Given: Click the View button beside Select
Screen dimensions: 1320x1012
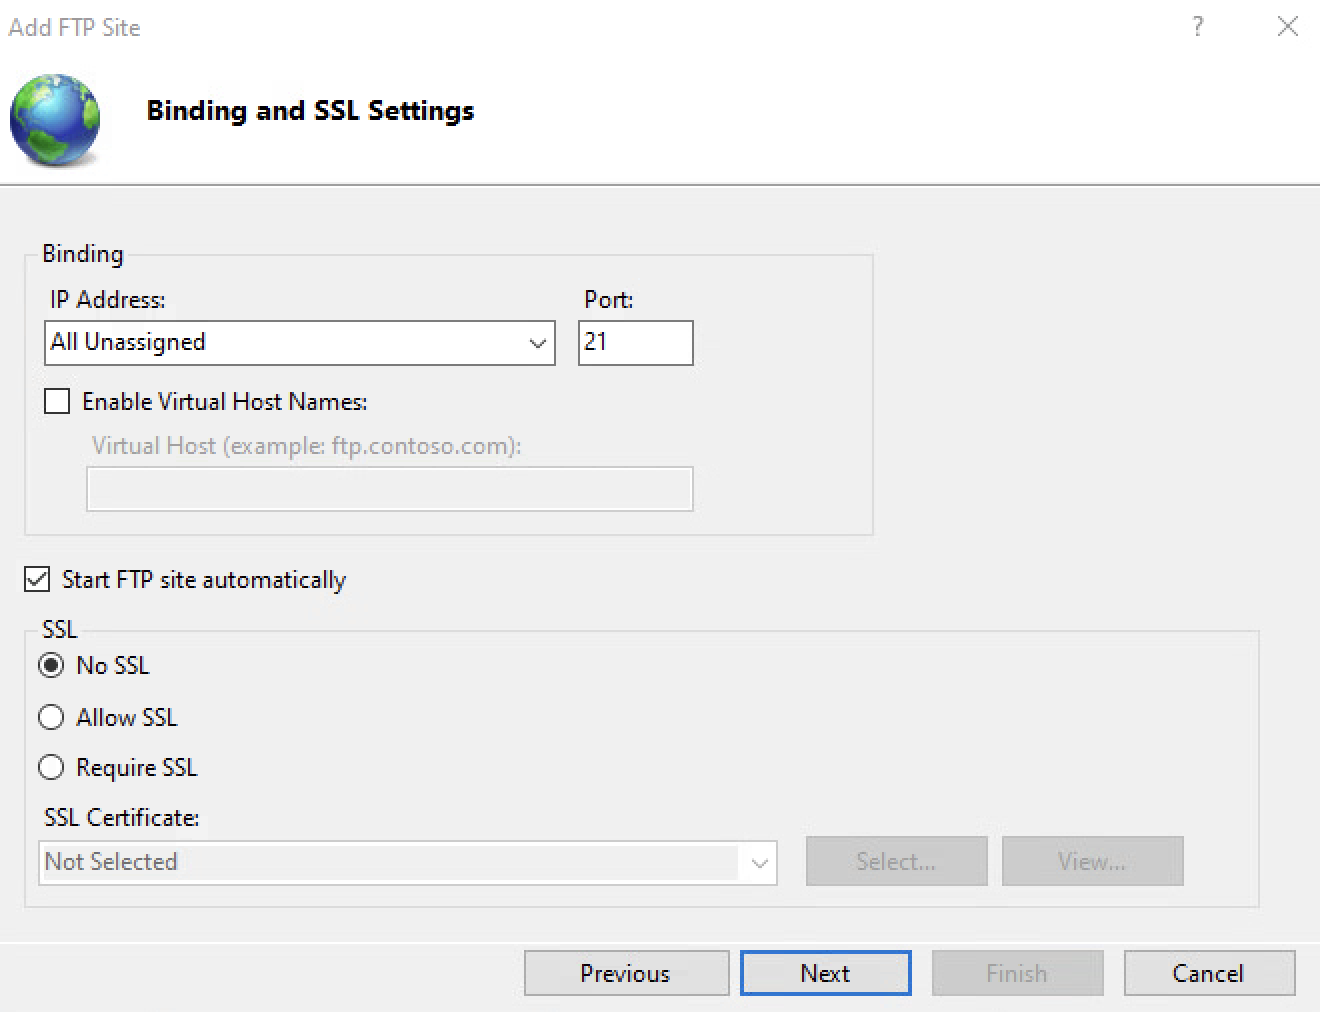Looking at the screenshot, I should click(x=1092, y=861).
